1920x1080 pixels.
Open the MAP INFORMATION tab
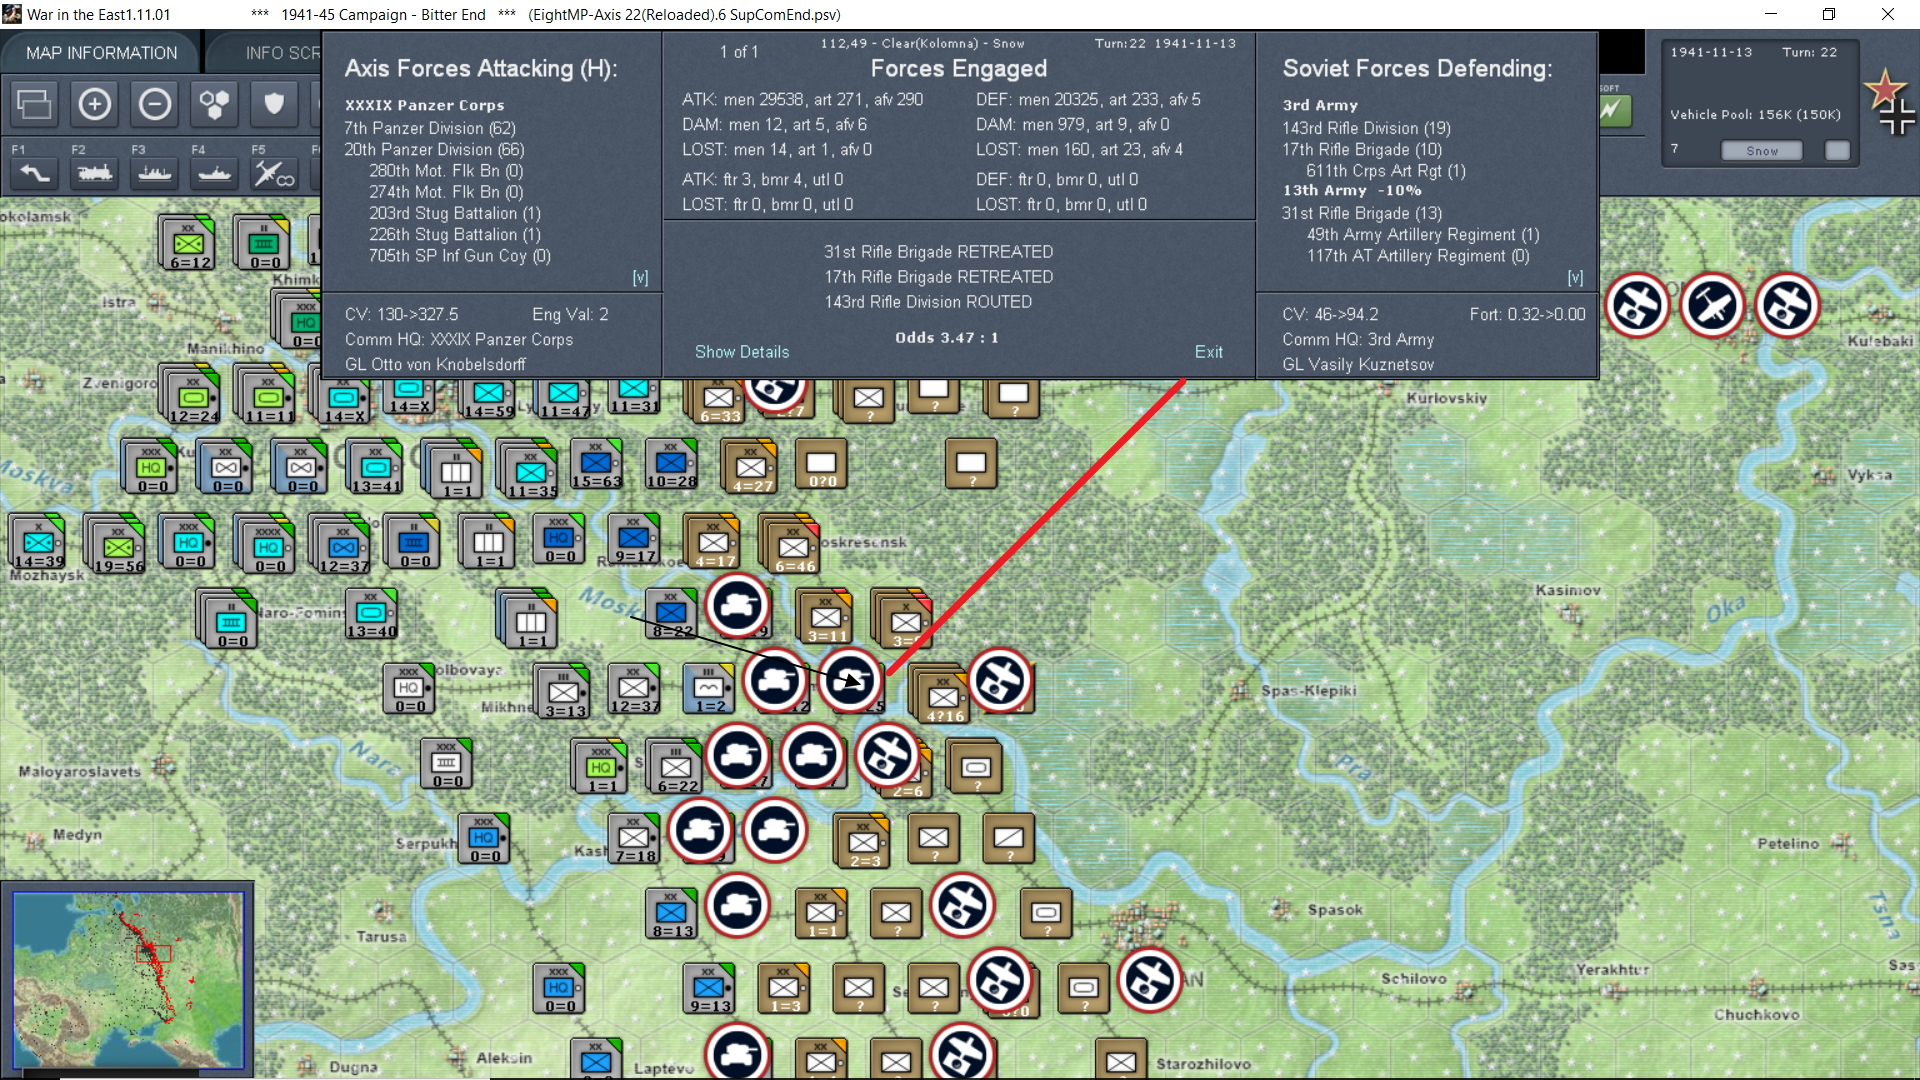[x=101, y=53]
